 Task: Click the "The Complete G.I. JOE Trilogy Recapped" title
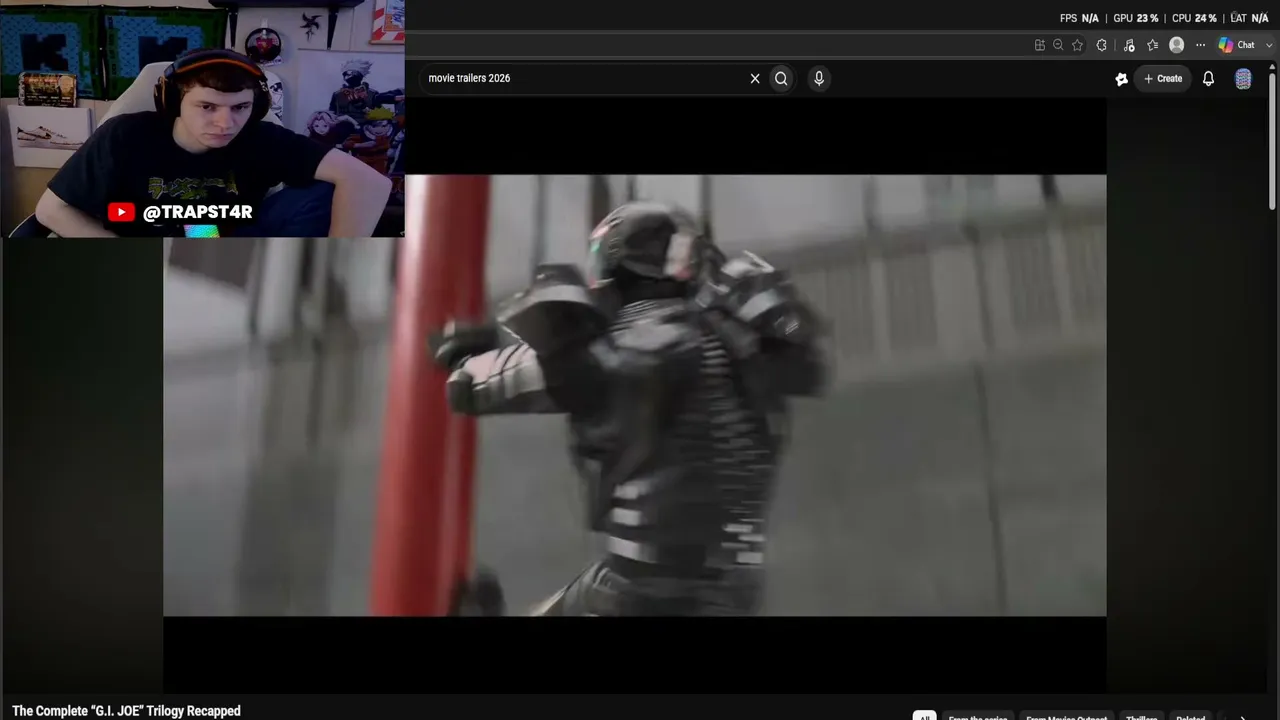126,711
